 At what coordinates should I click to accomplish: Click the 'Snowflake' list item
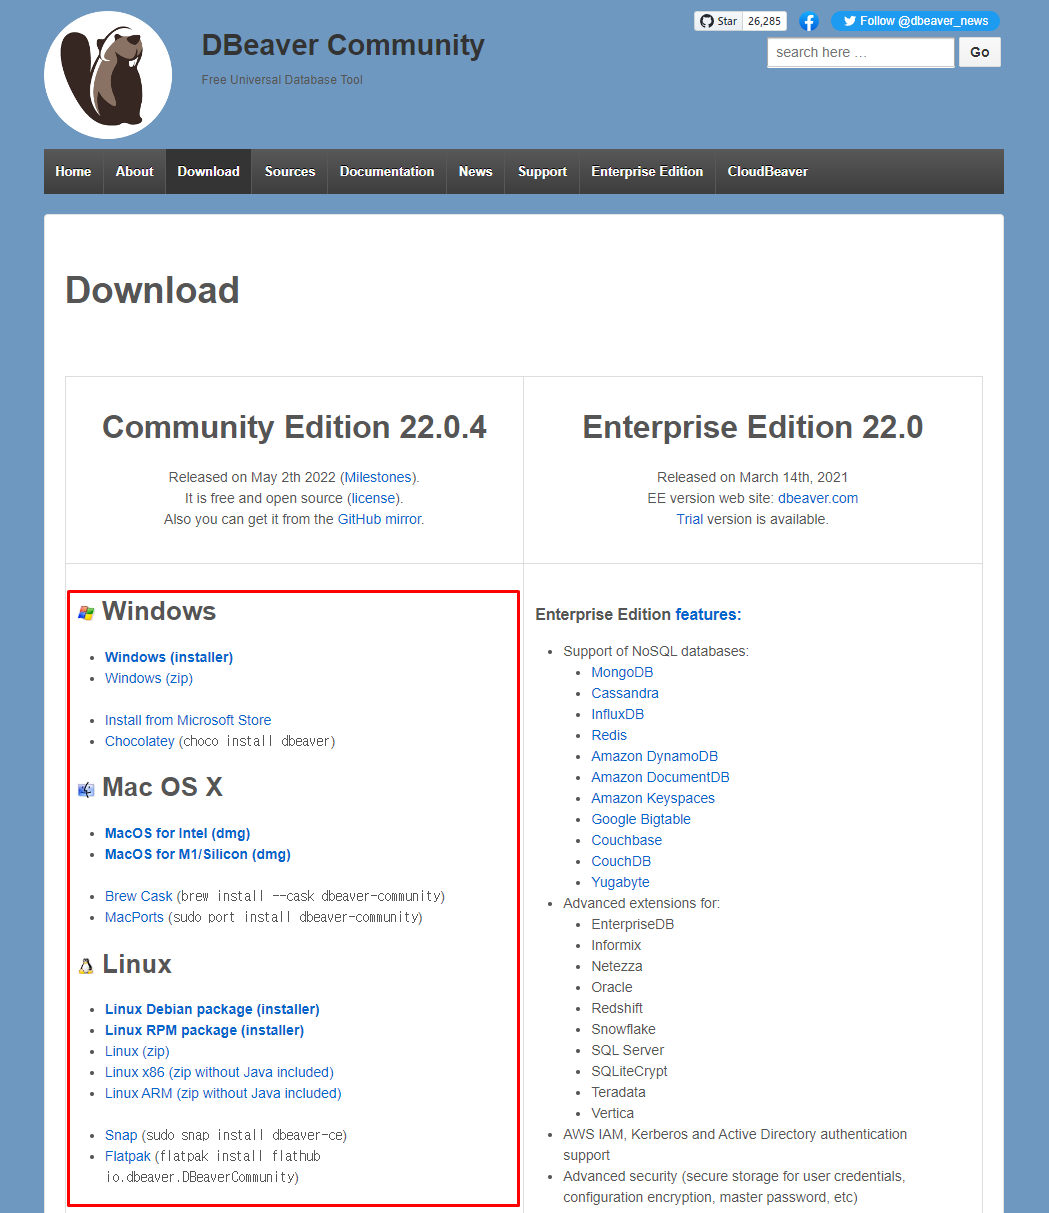[624, 1029]
